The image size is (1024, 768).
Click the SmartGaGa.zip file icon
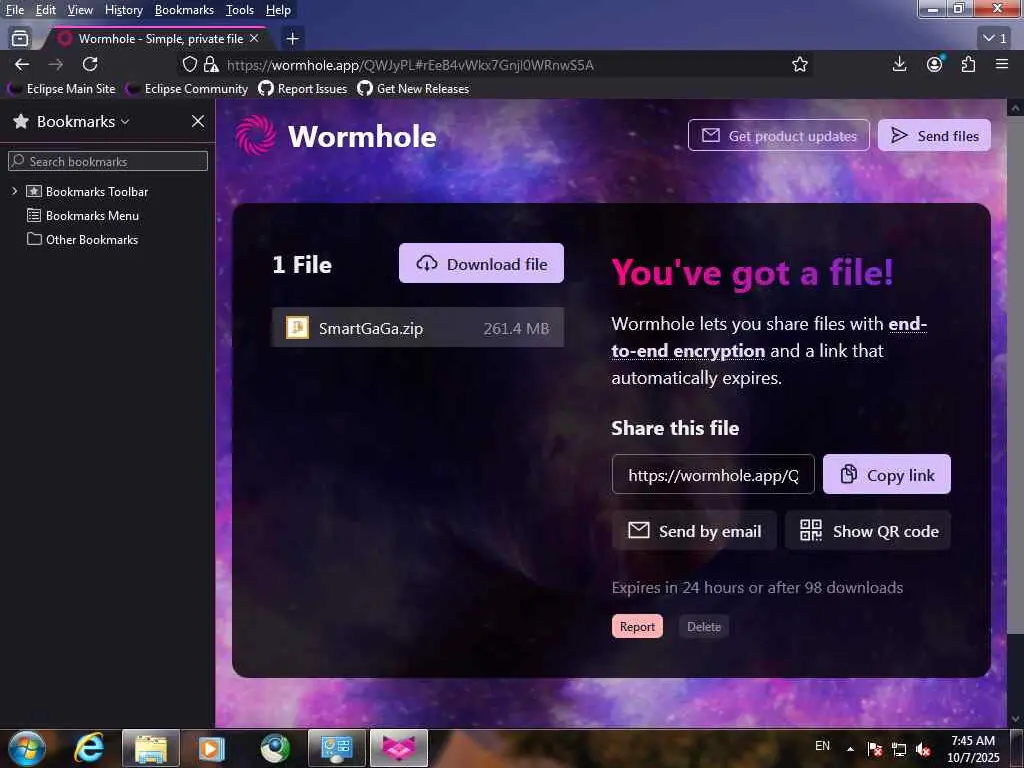point(297,327)
